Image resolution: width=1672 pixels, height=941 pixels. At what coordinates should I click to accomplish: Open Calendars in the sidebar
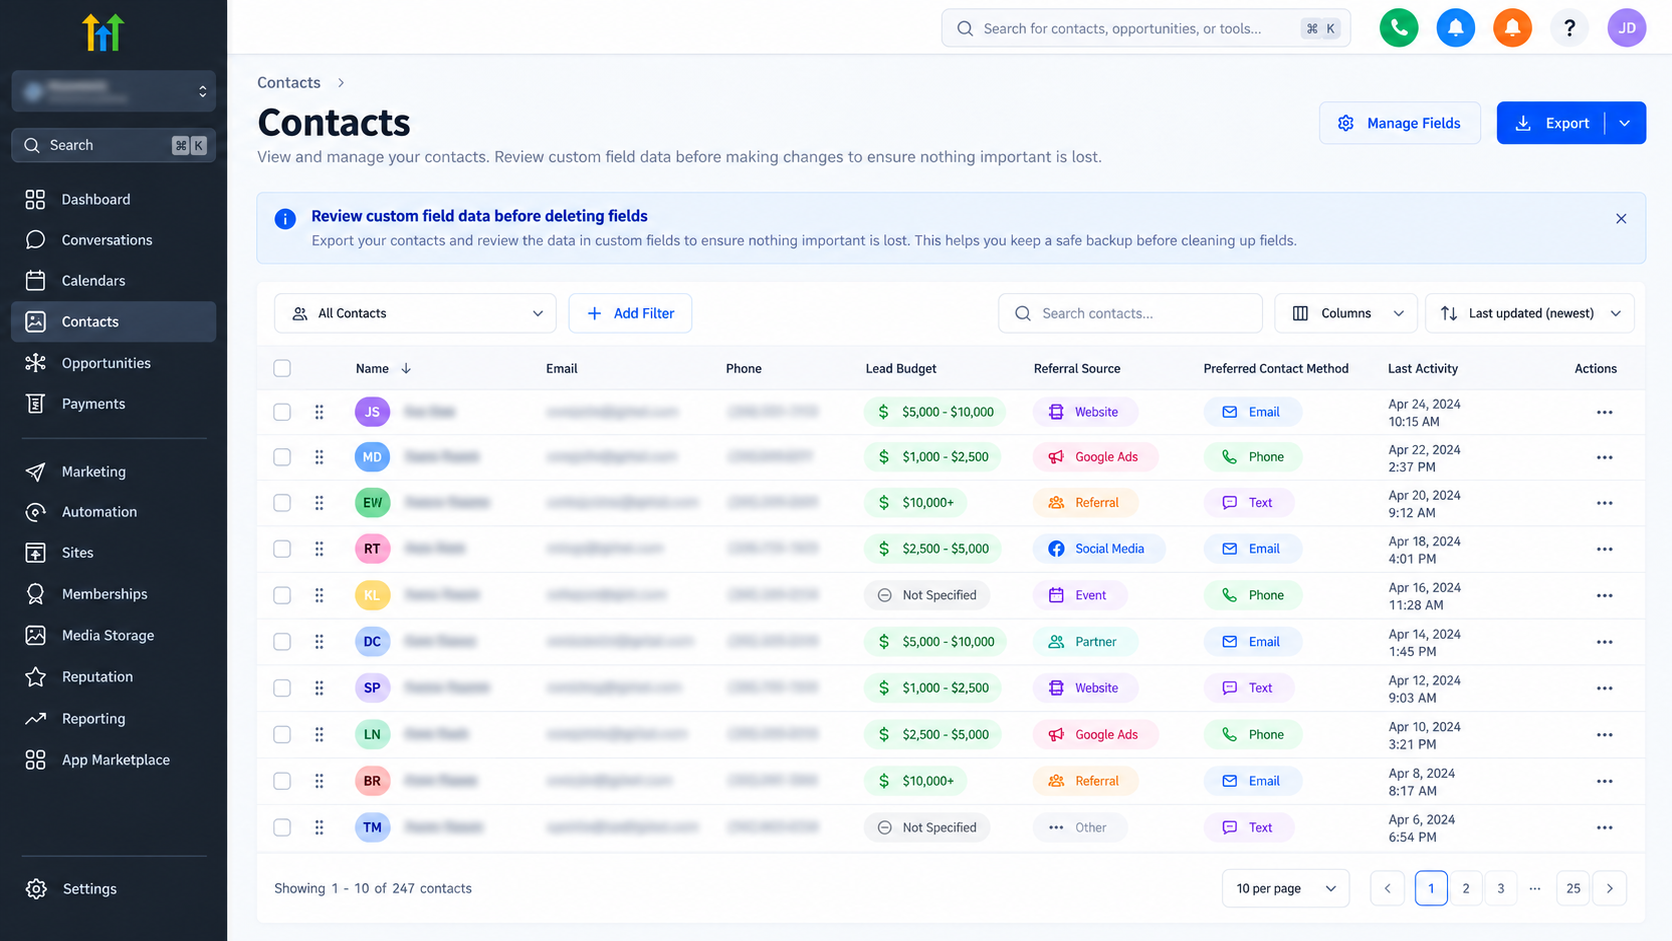(x=113, y=281)
